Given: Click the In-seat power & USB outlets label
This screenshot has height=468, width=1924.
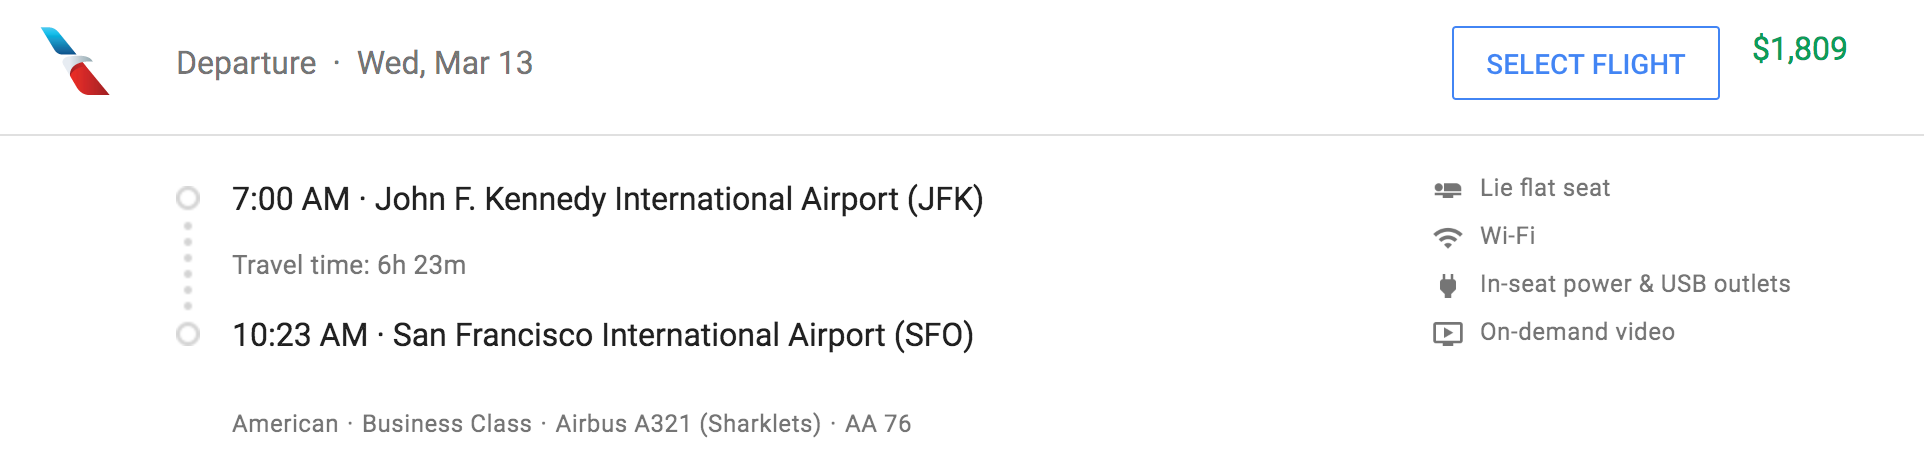Looking at the screenshot, I should click(1635, 284).
